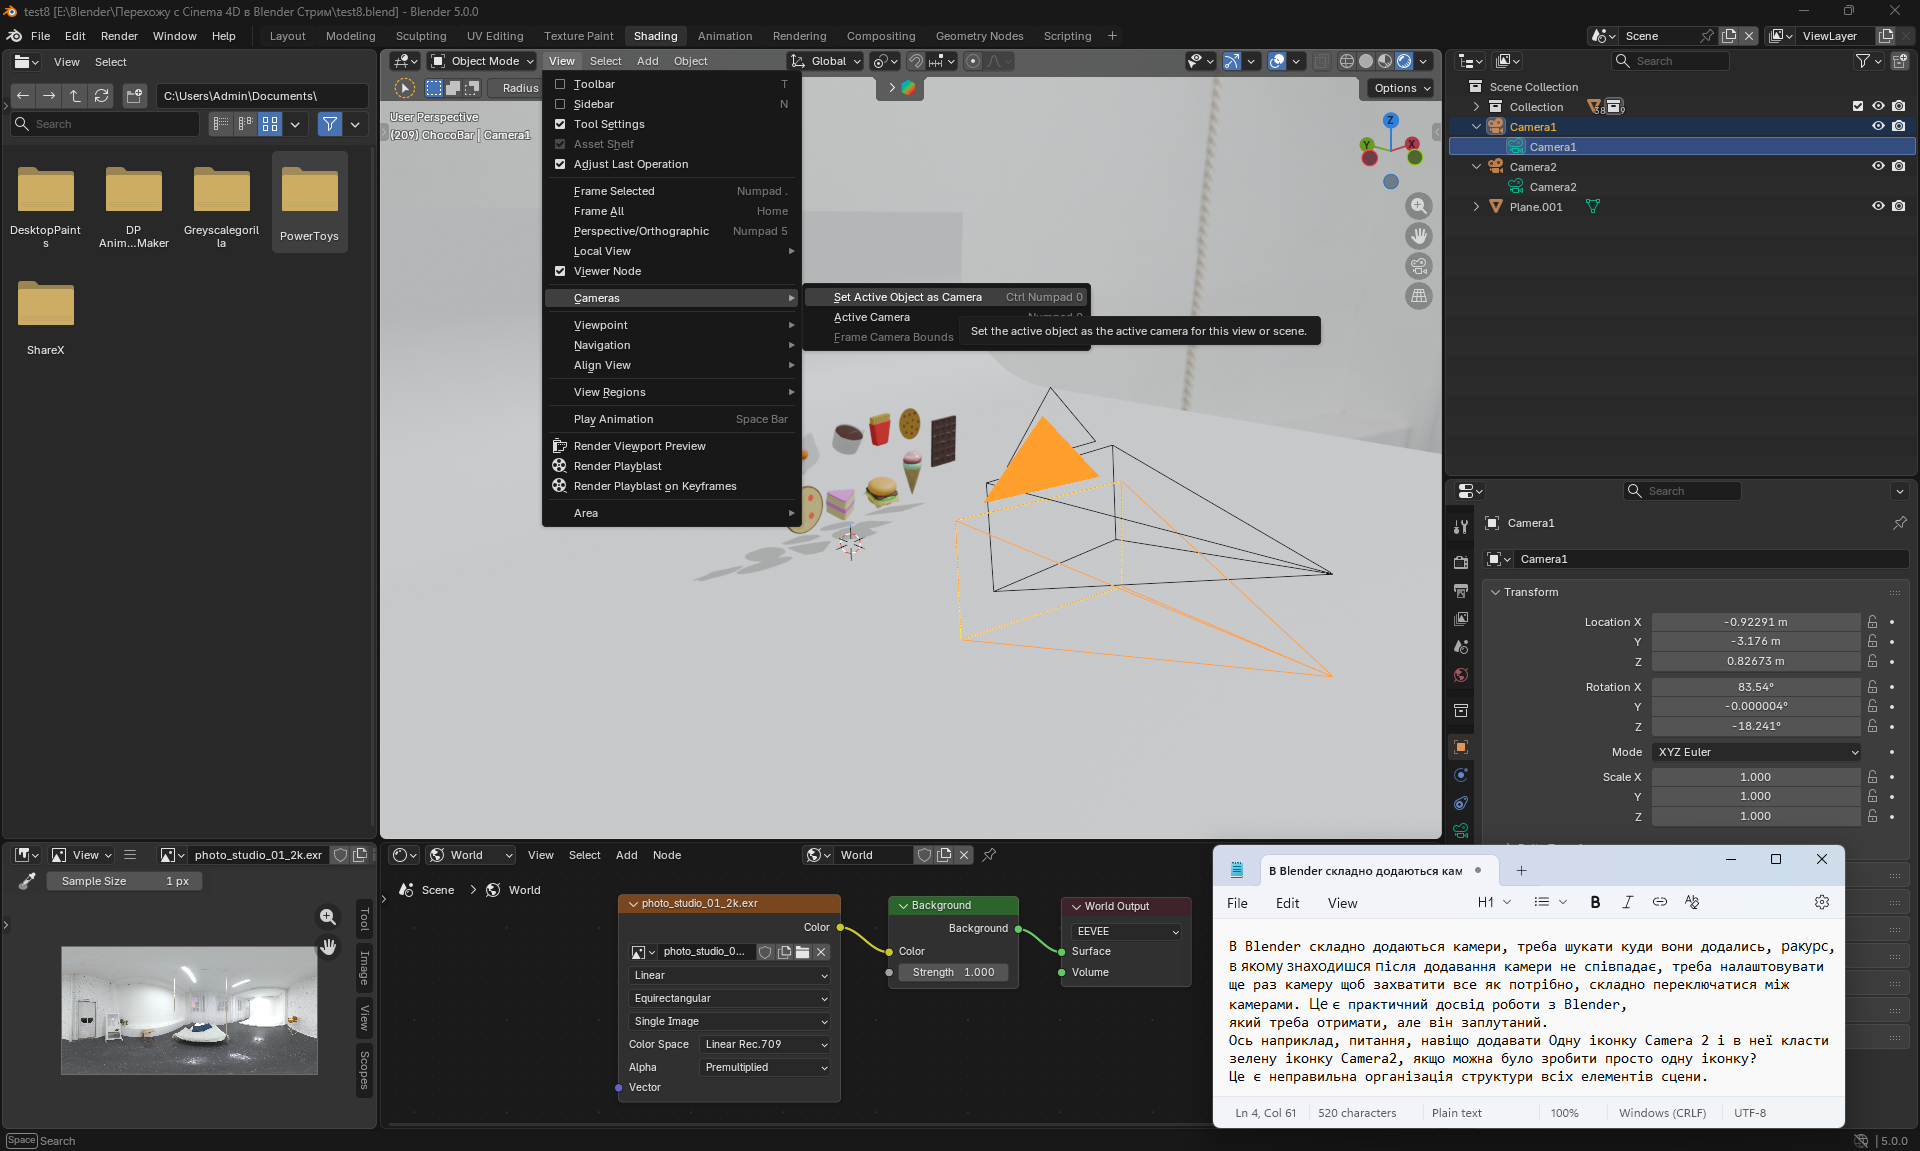The image size is (1920, 1151).
Task: Toggle camera view icon in viewport
Action: point(1418,266)
